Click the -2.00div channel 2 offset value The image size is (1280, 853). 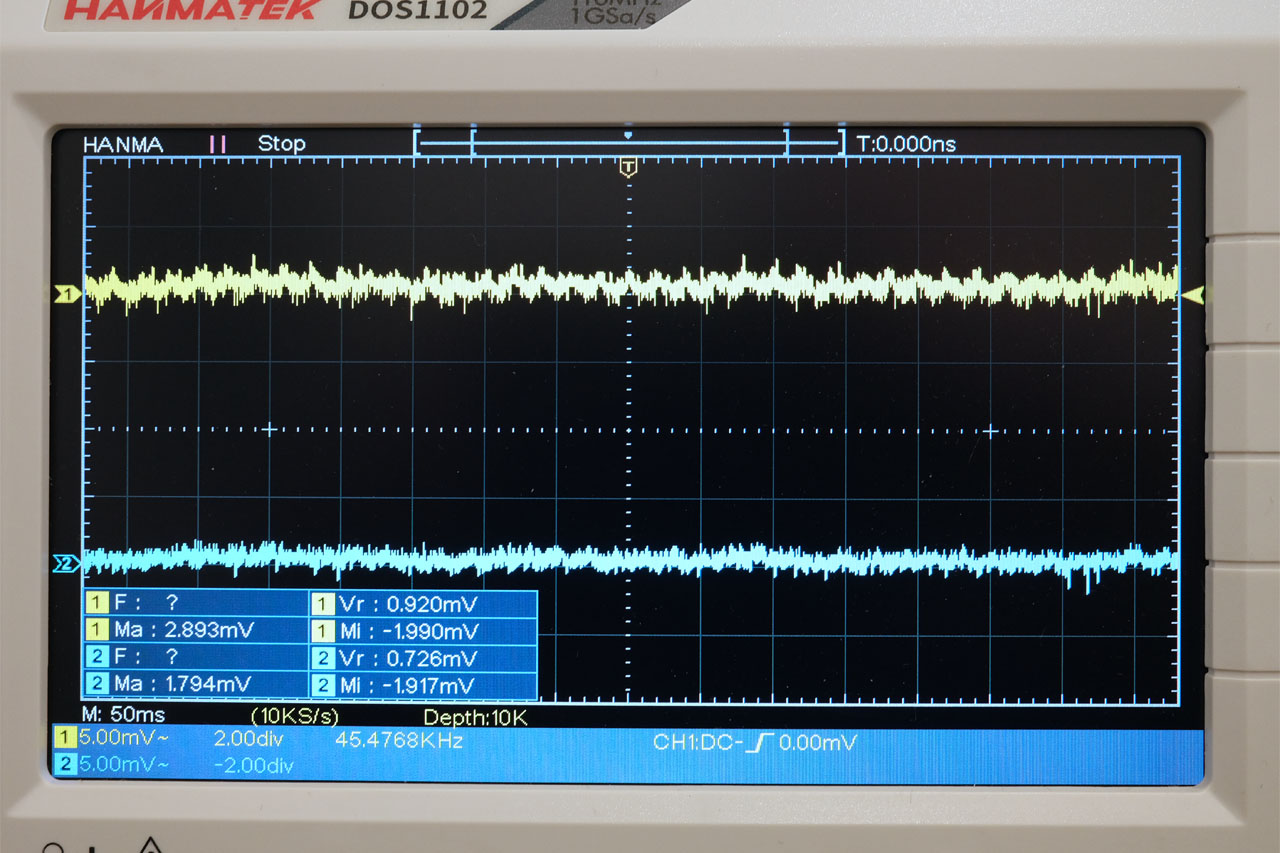click(x=253, y=766)
